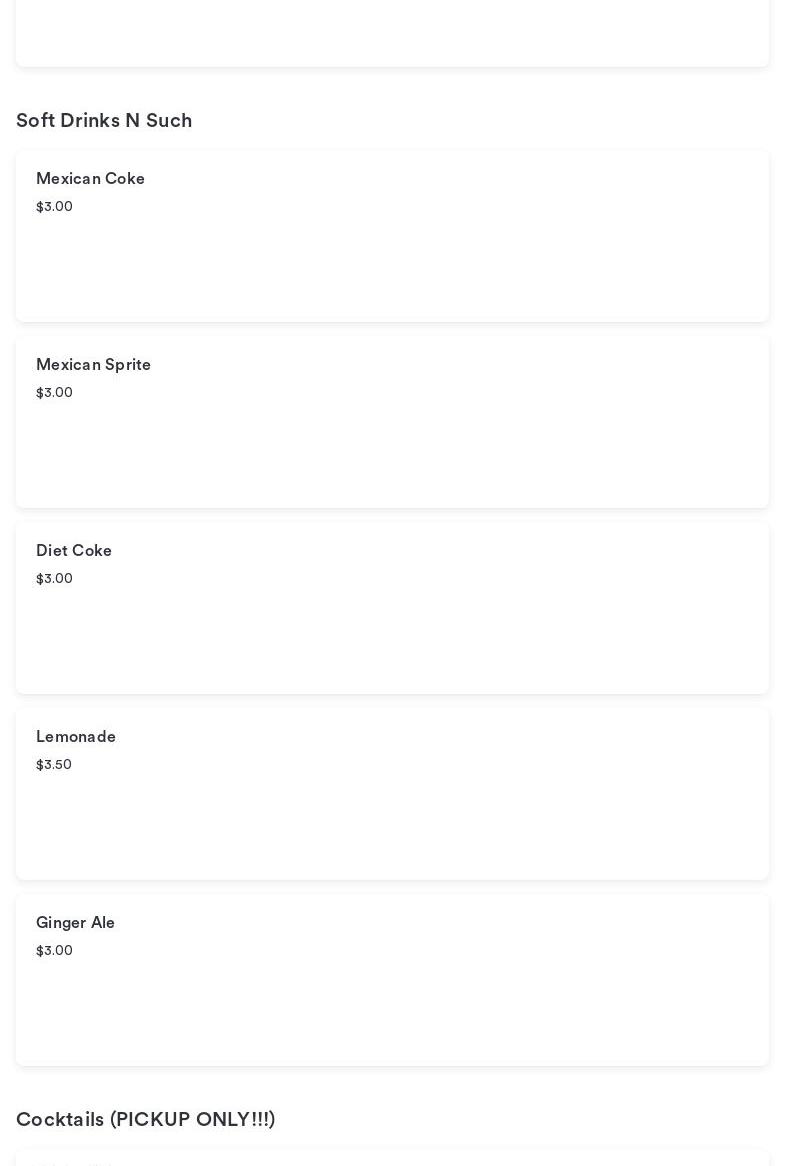
Task: Open the Mexican Coke menu item
Action: tap(90, 179)
